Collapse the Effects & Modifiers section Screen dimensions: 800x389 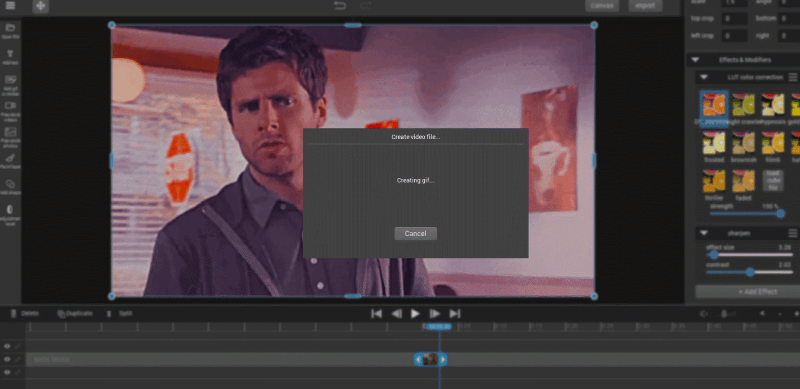[695, 60]
